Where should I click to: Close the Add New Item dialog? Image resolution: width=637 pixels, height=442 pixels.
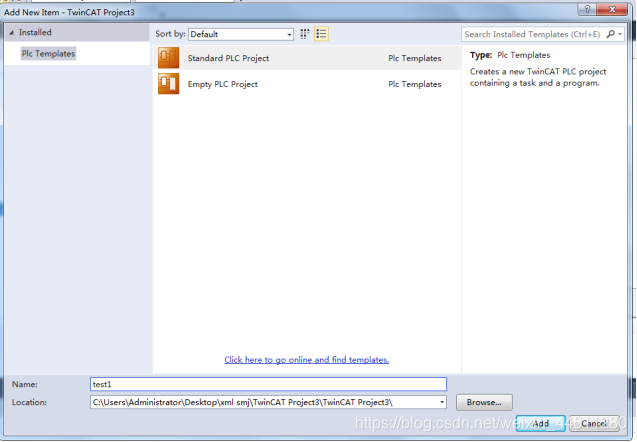[x=612, y=9]
